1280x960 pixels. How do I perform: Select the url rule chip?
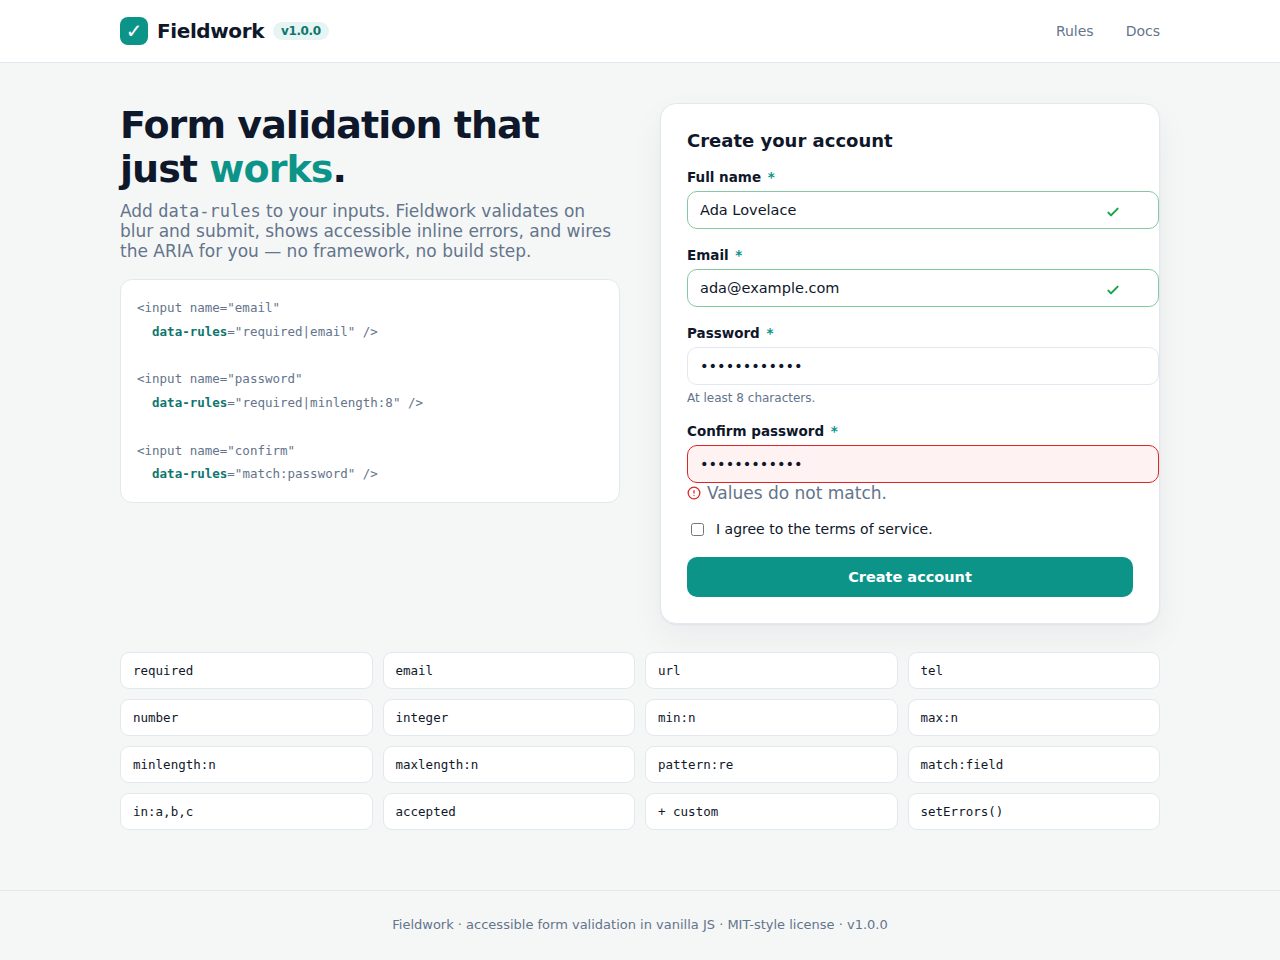click(x=771, y=671)
